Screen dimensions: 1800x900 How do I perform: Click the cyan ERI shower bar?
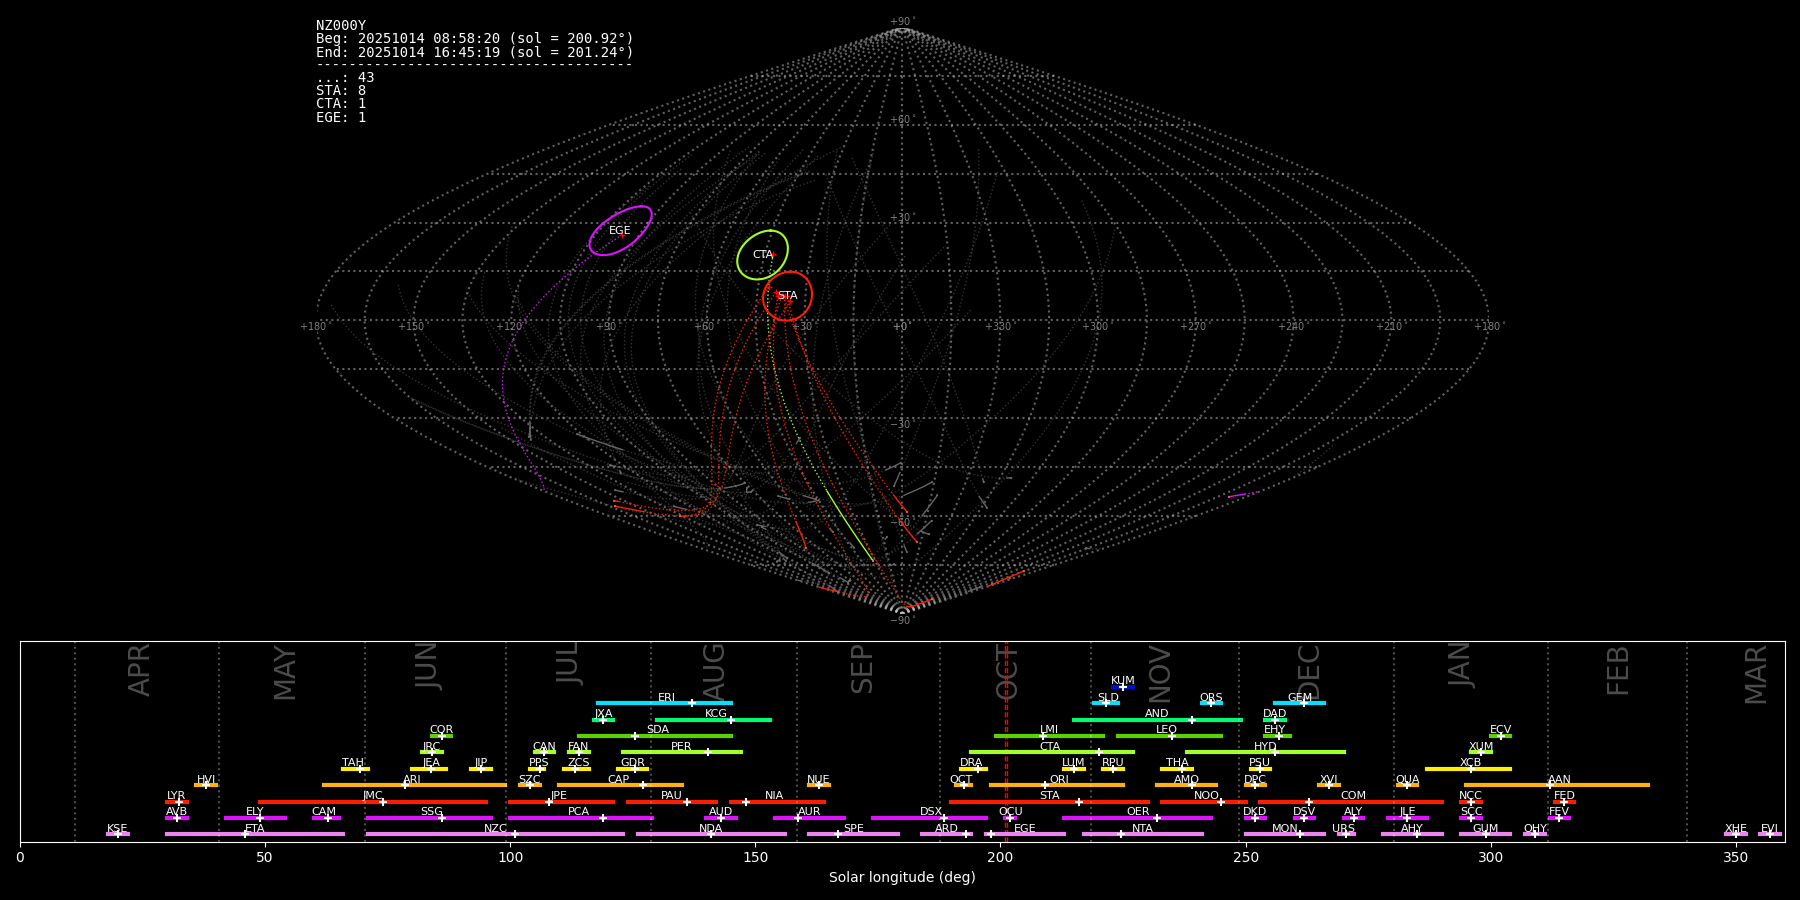(664, 703)
